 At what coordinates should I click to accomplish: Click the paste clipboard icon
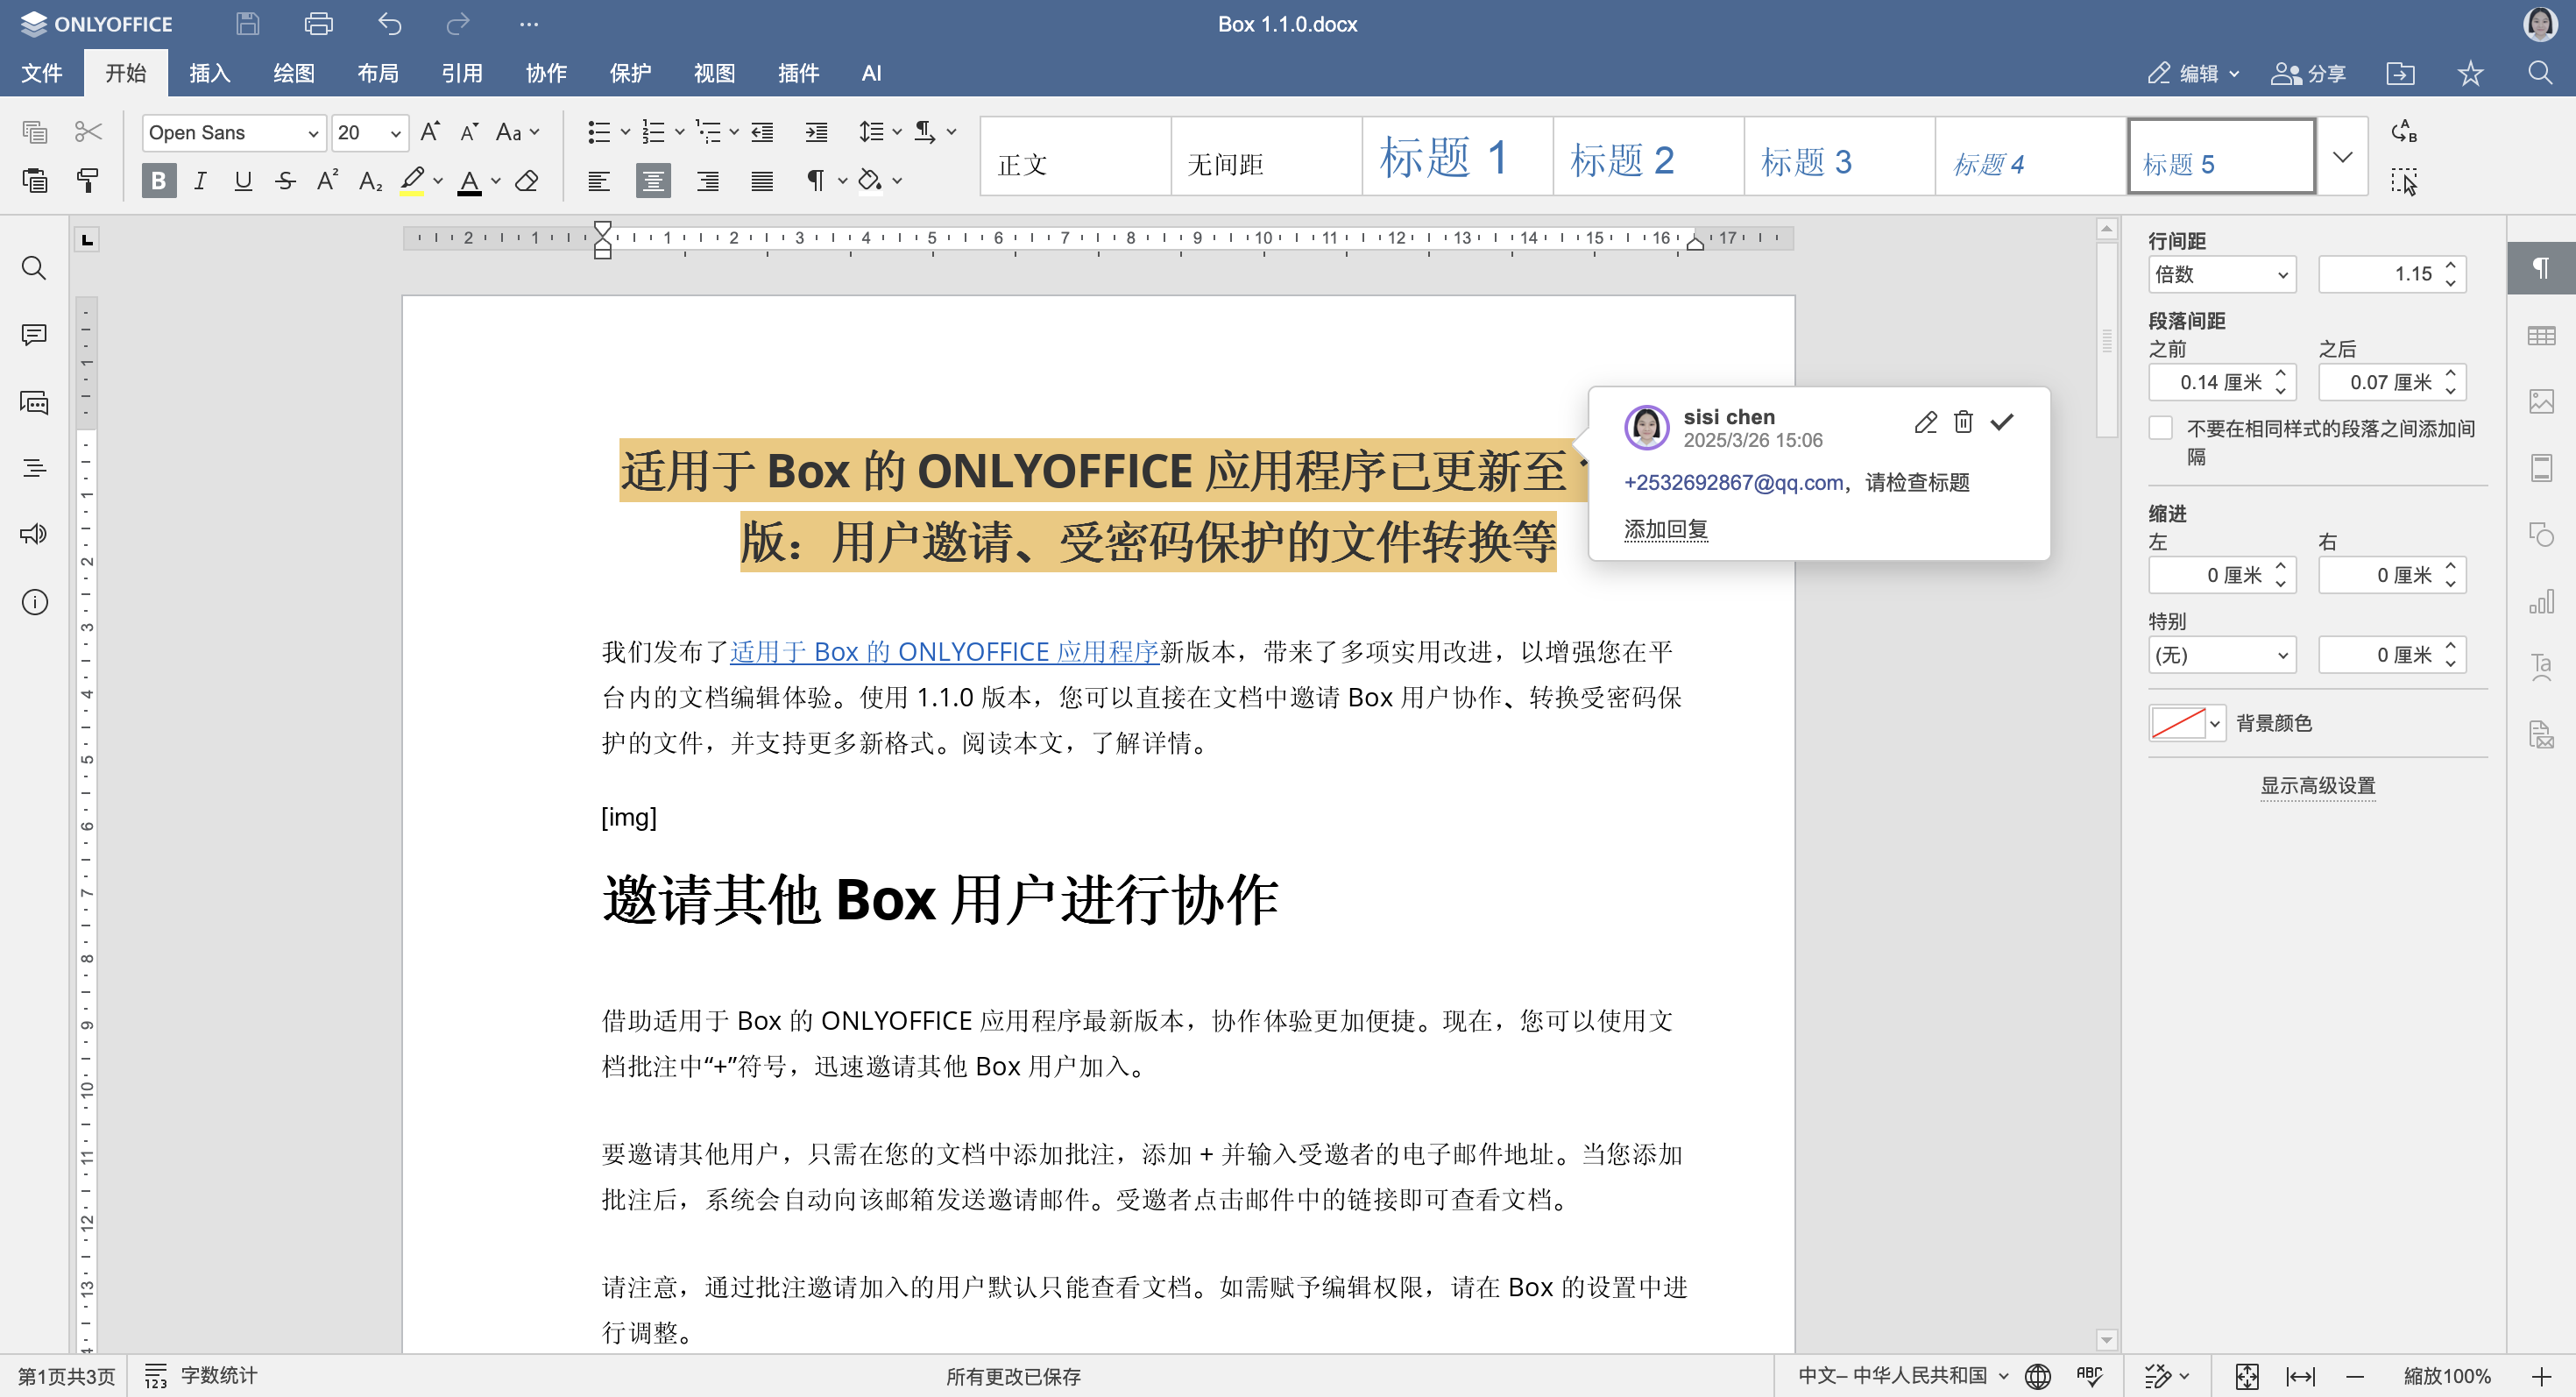point(35,181)
